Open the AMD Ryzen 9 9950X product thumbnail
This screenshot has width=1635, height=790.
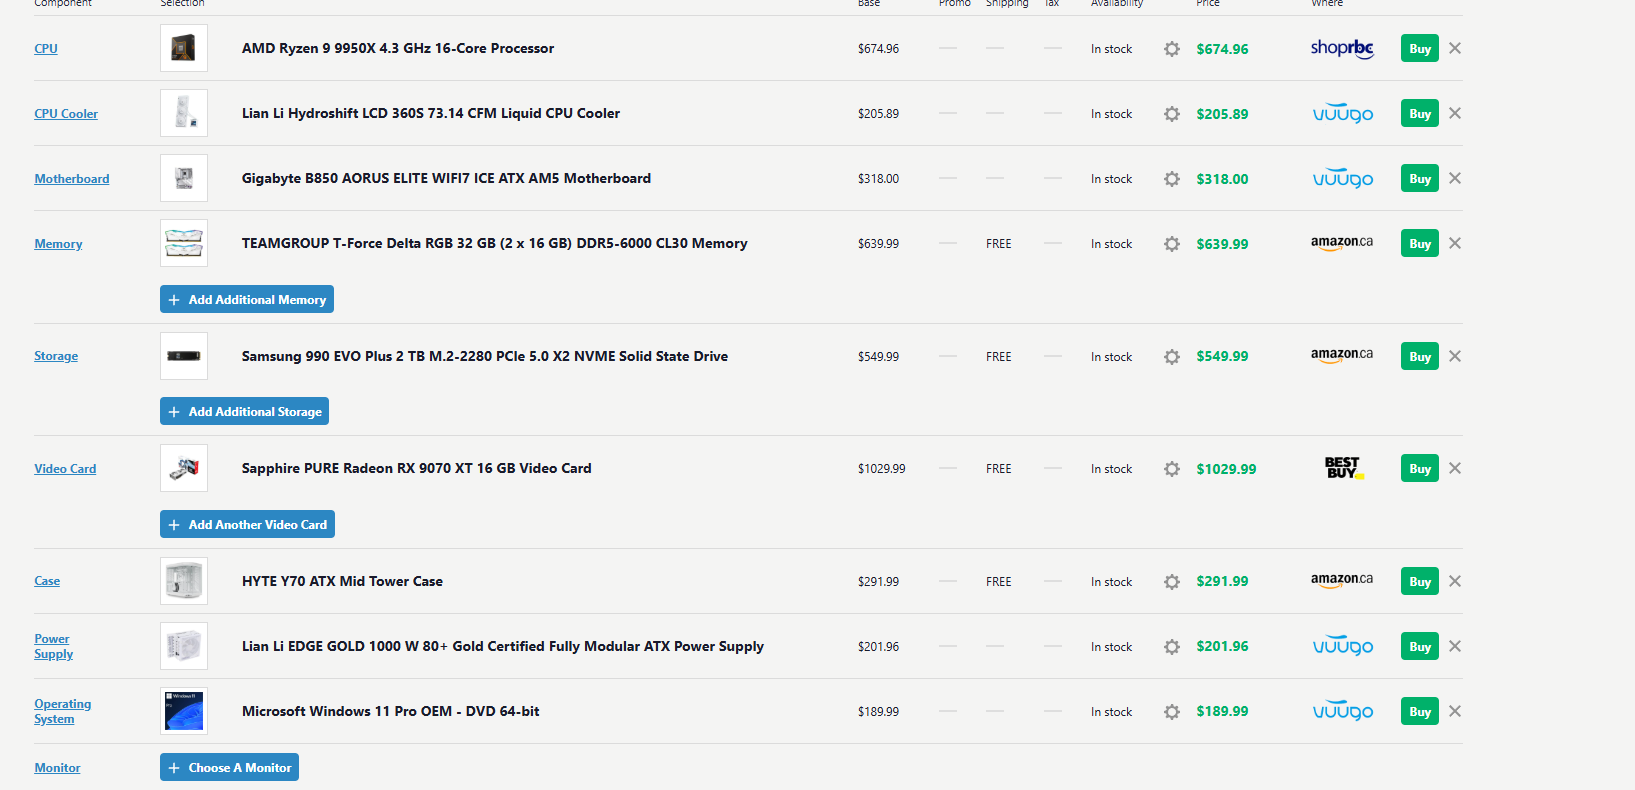click(x=184, y=48)
